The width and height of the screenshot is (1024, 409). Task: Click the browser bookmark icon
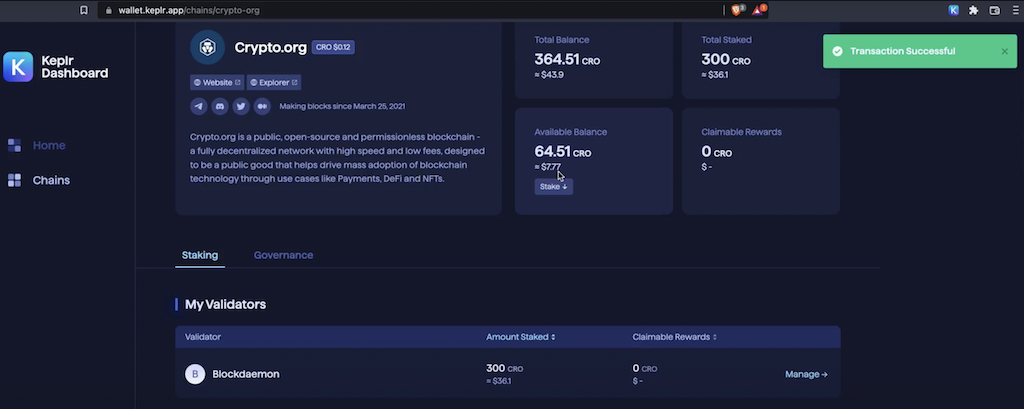(x=84, y=10)
